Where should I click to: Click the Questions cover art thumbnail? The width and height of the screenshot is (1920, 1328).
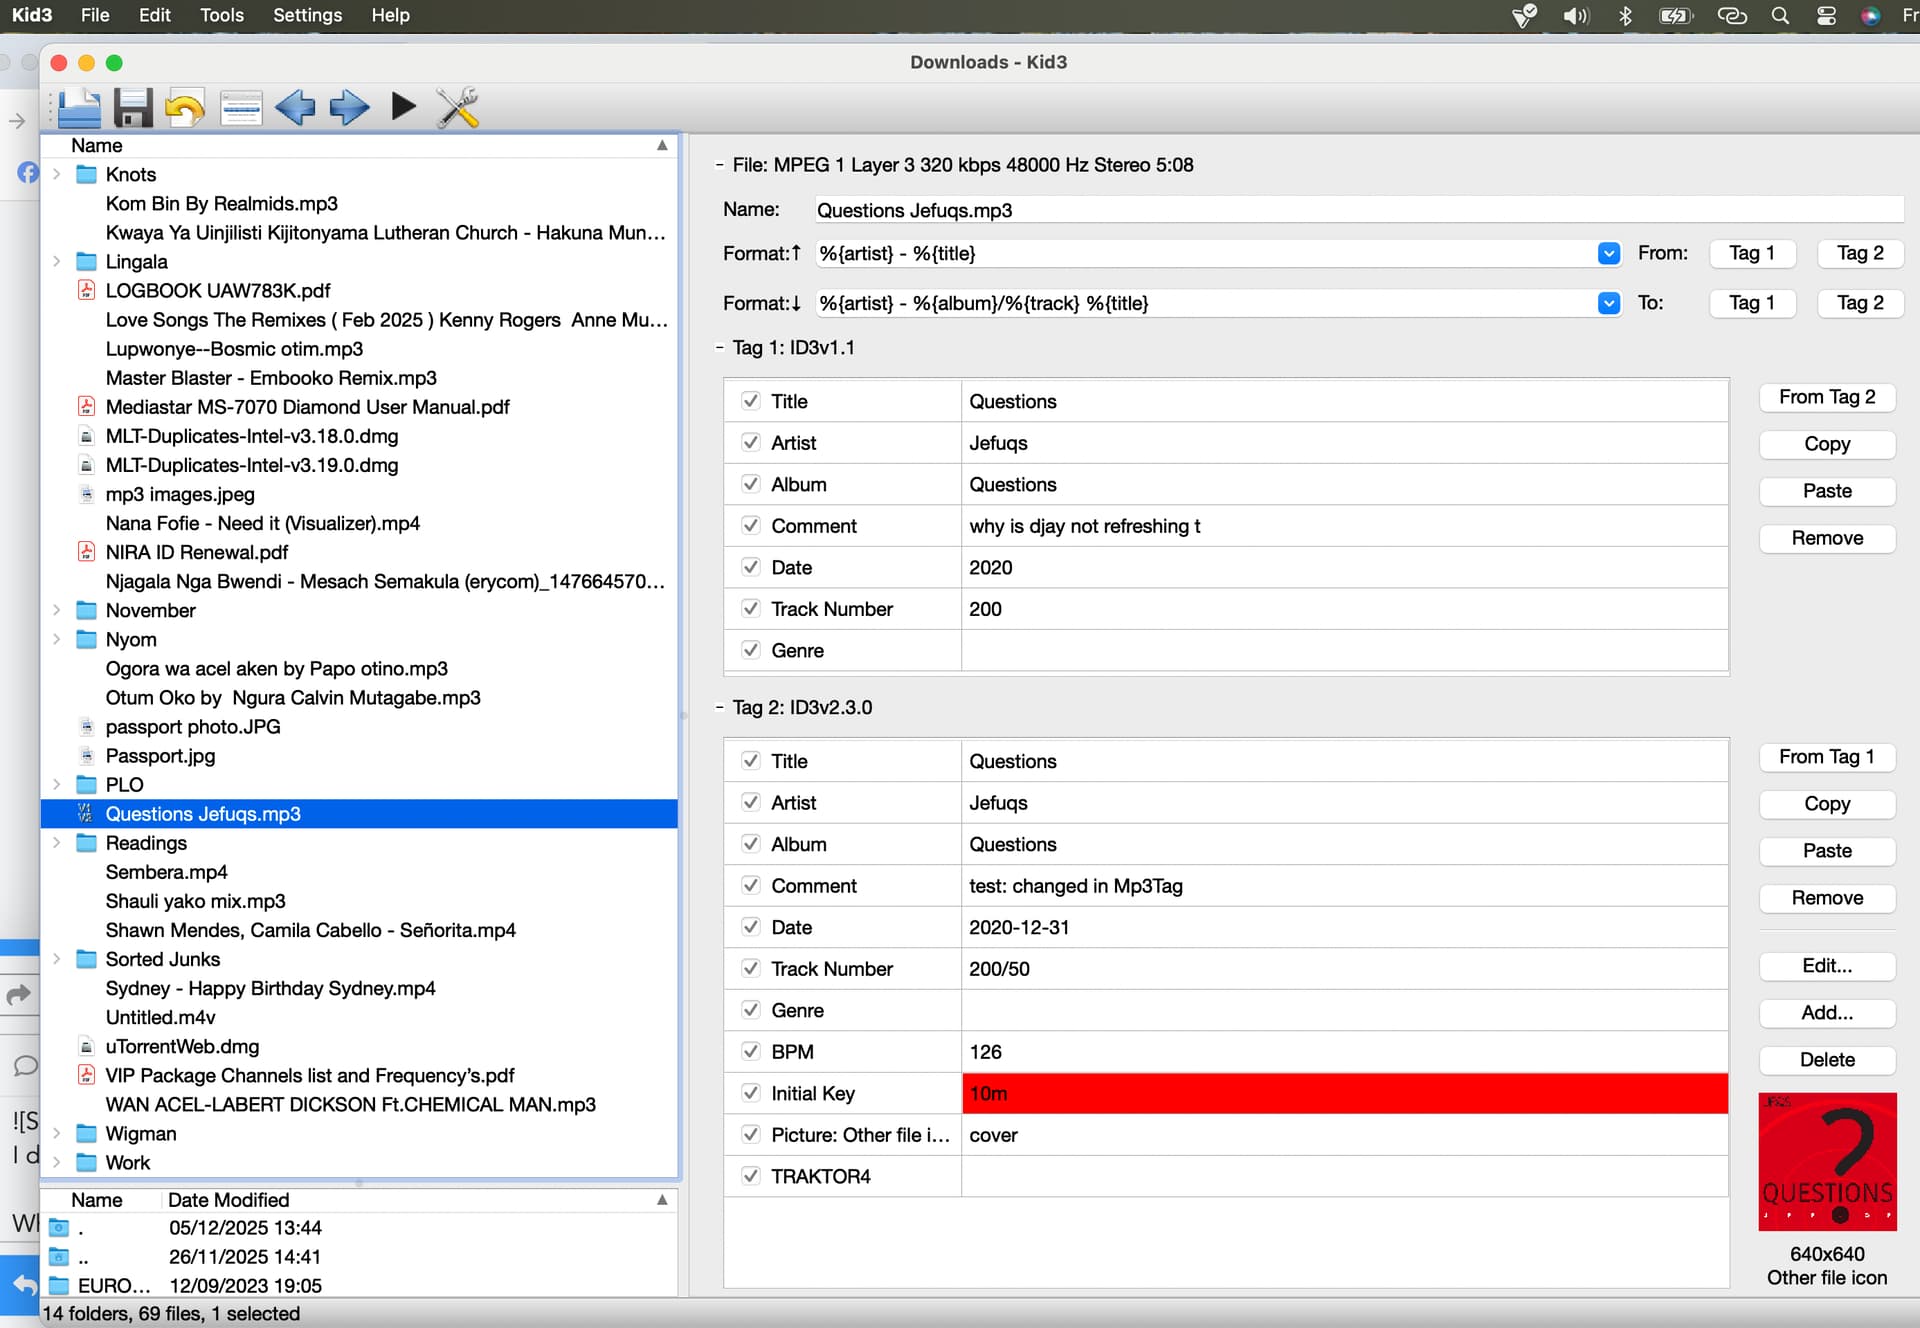[x=1826, y=1161]
